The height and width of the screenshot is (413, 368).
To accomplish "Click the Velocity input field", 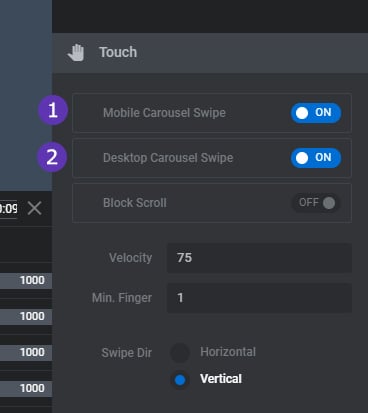I will point(259,258).
